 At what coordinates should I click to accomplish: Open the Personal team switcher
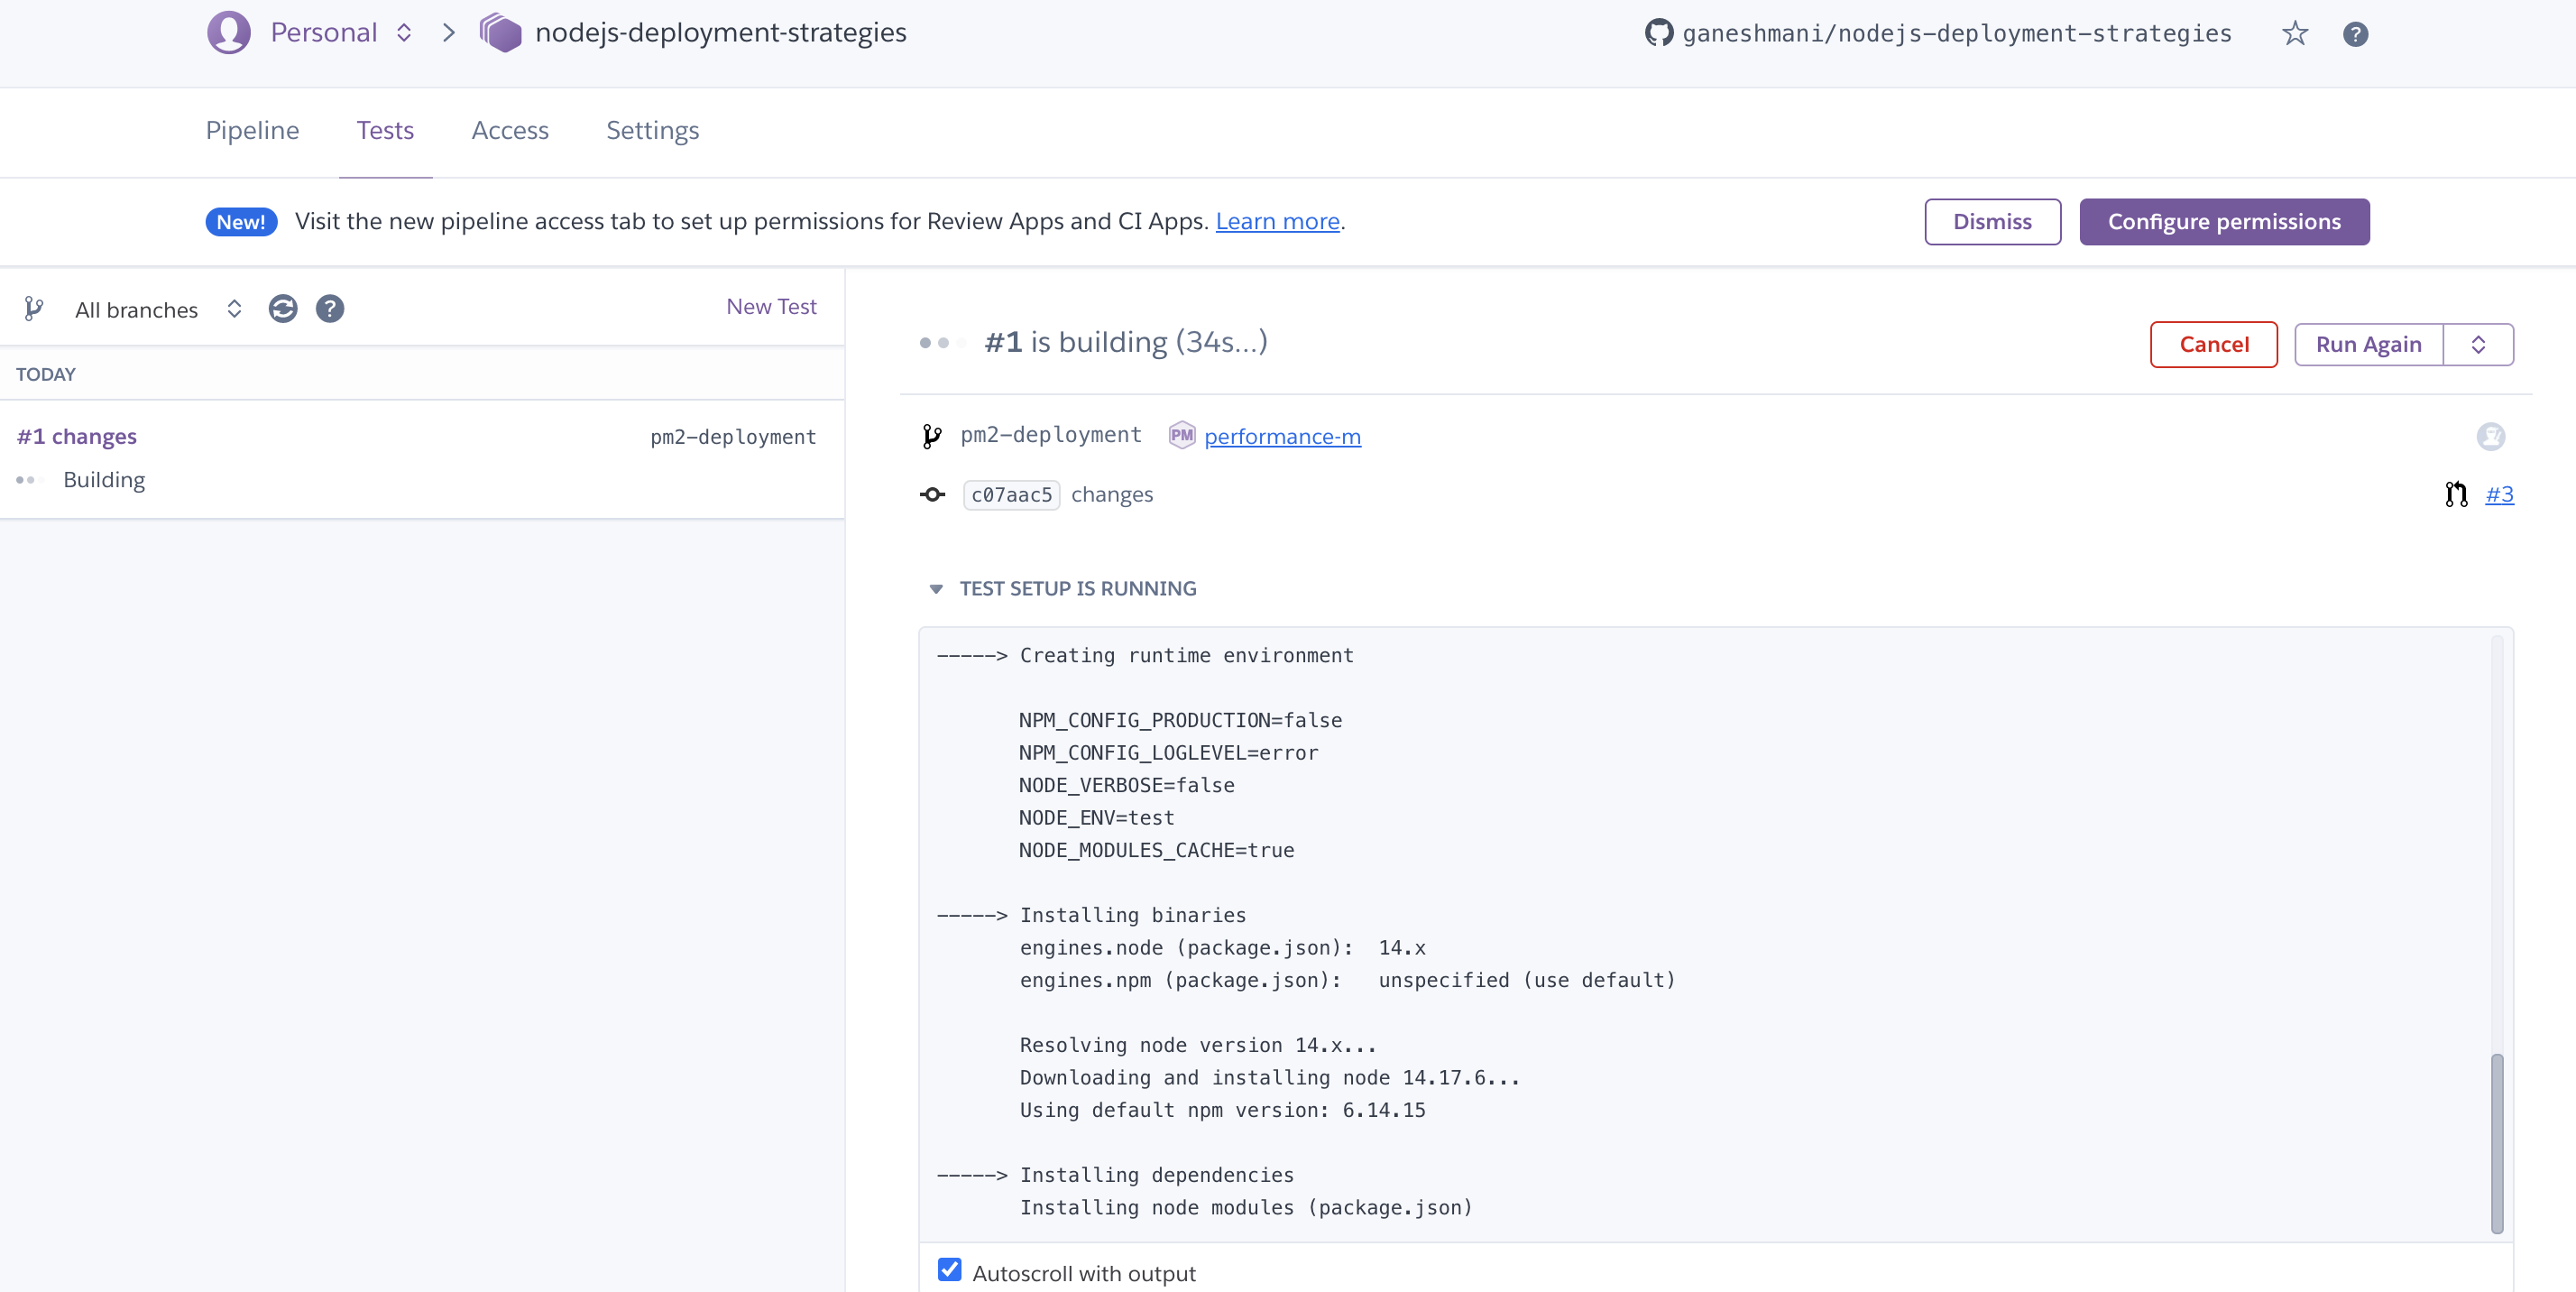[340, 33]
